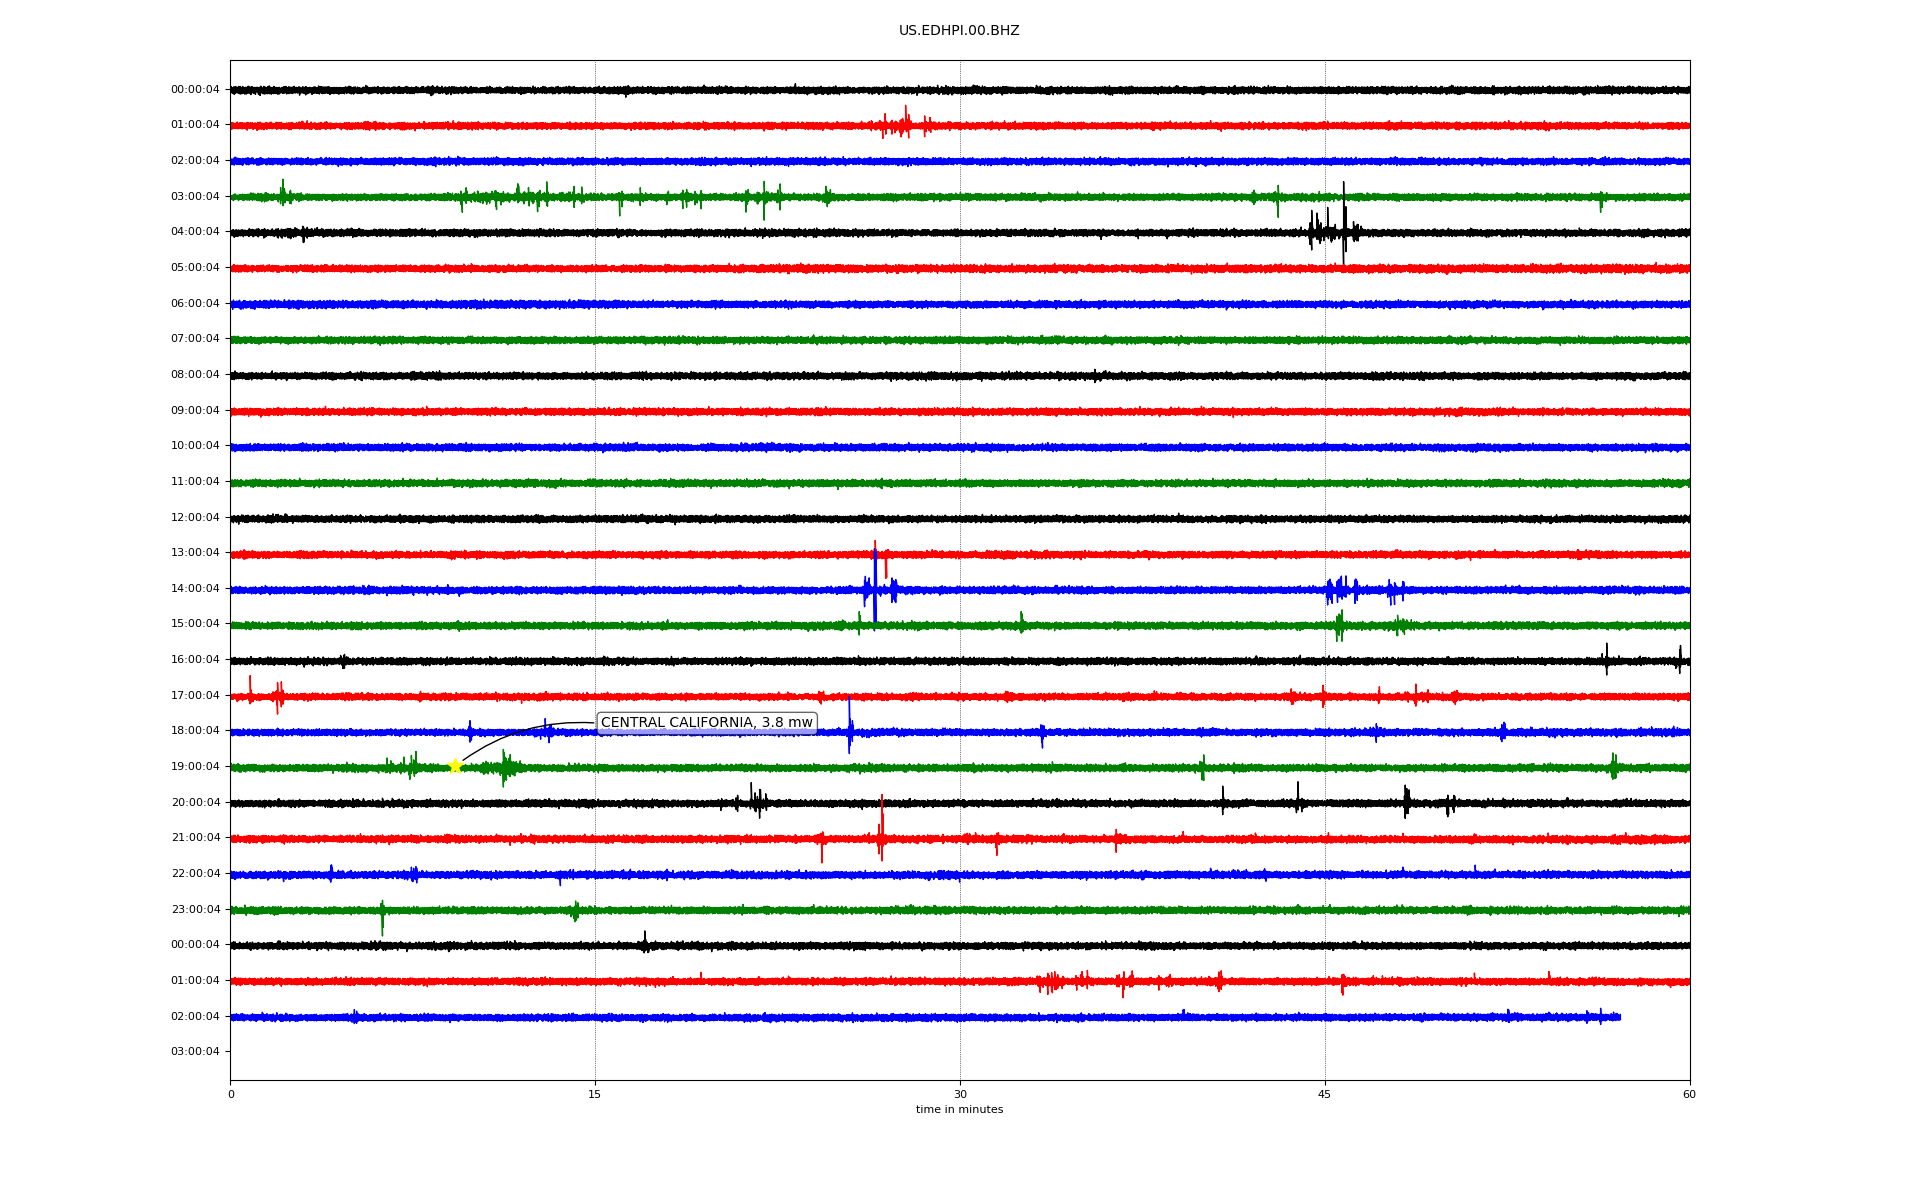Viewport: 1920px width, 1200px height.
Task: Click the x-axis tick label 60
Action: tap(1689, 1094)
